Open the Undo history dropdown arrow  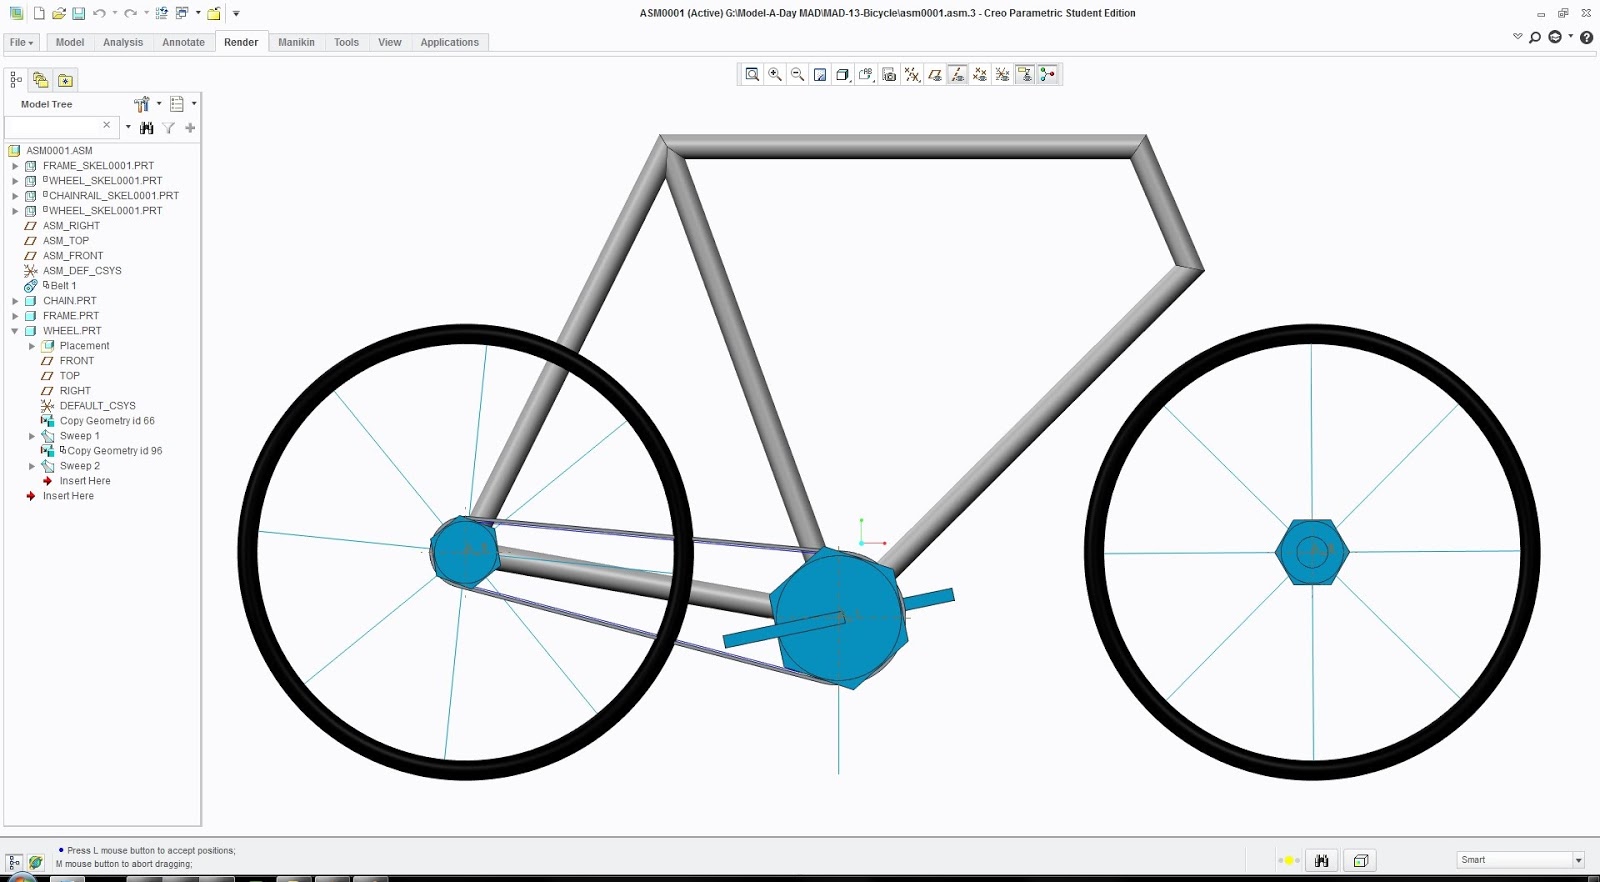(114, 13)
